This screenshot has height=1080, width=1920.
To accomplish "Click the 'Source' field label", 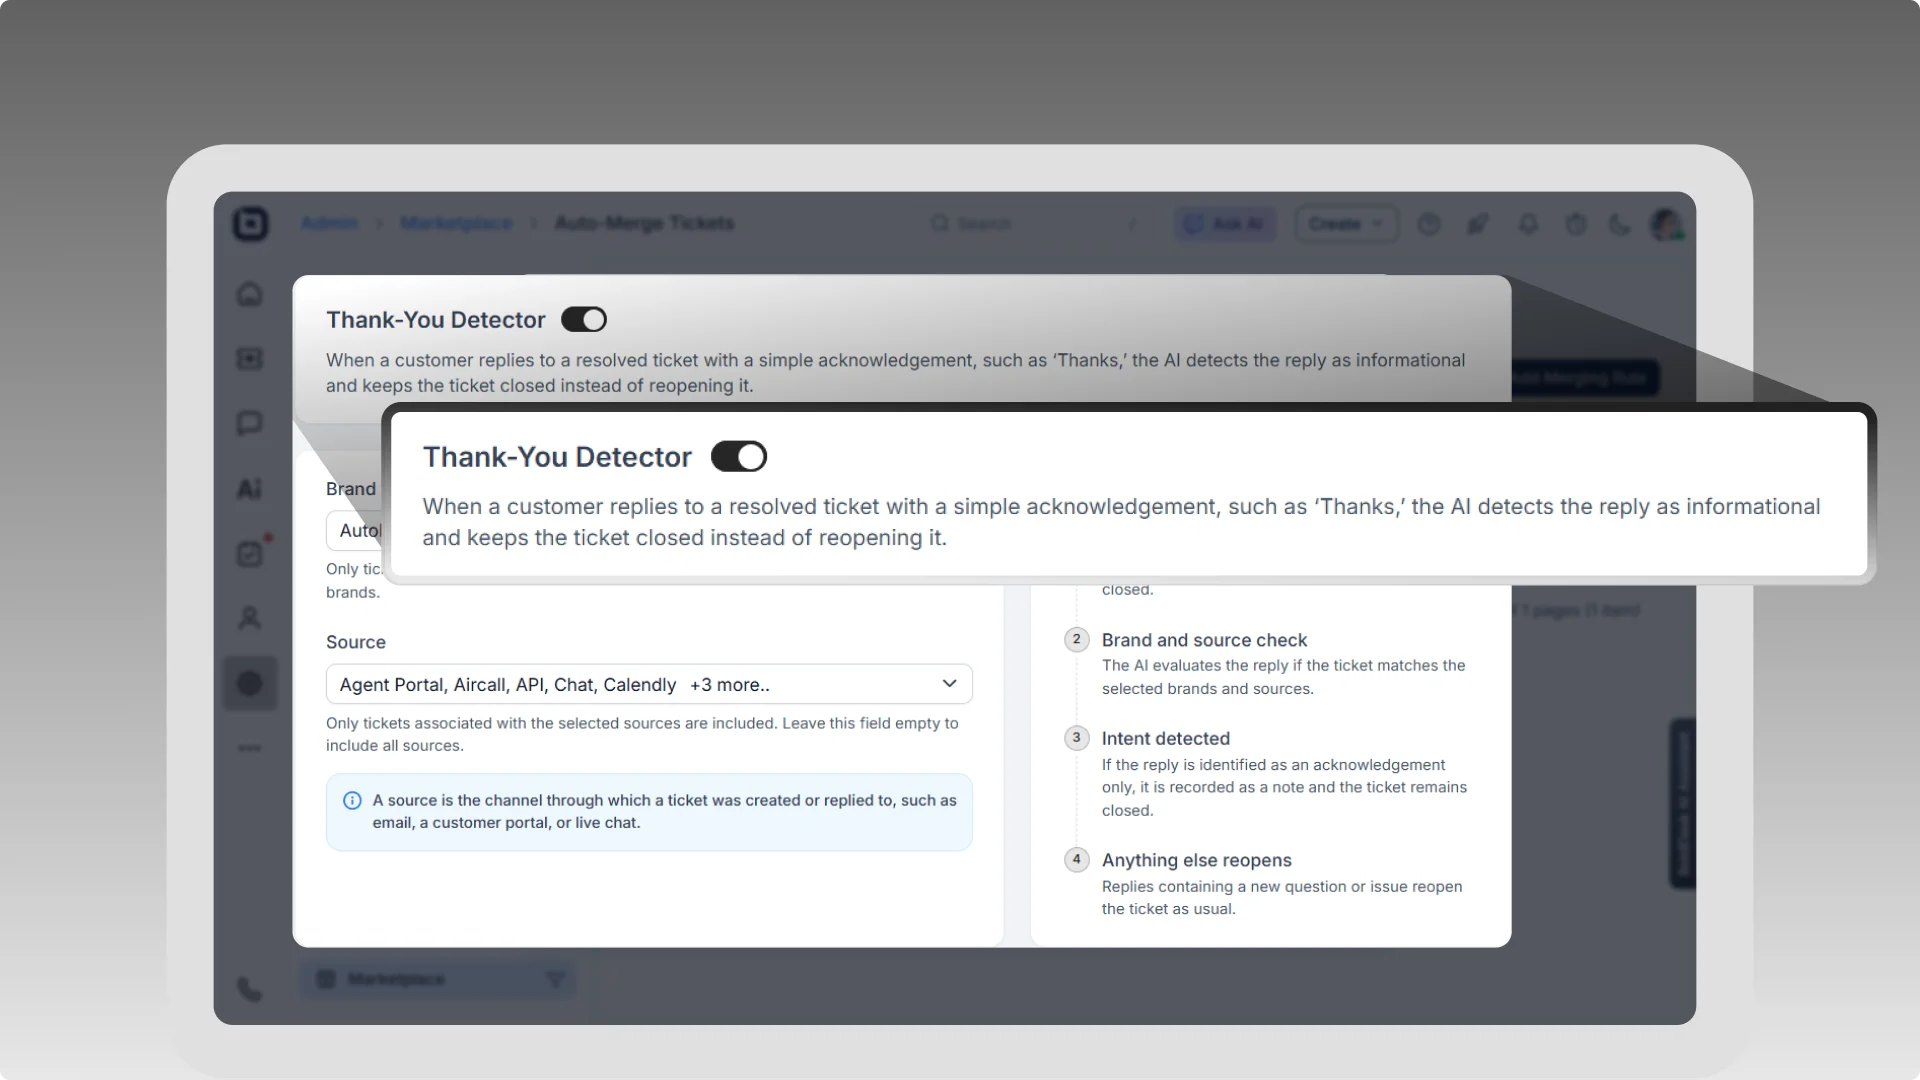I will (355, 642).
